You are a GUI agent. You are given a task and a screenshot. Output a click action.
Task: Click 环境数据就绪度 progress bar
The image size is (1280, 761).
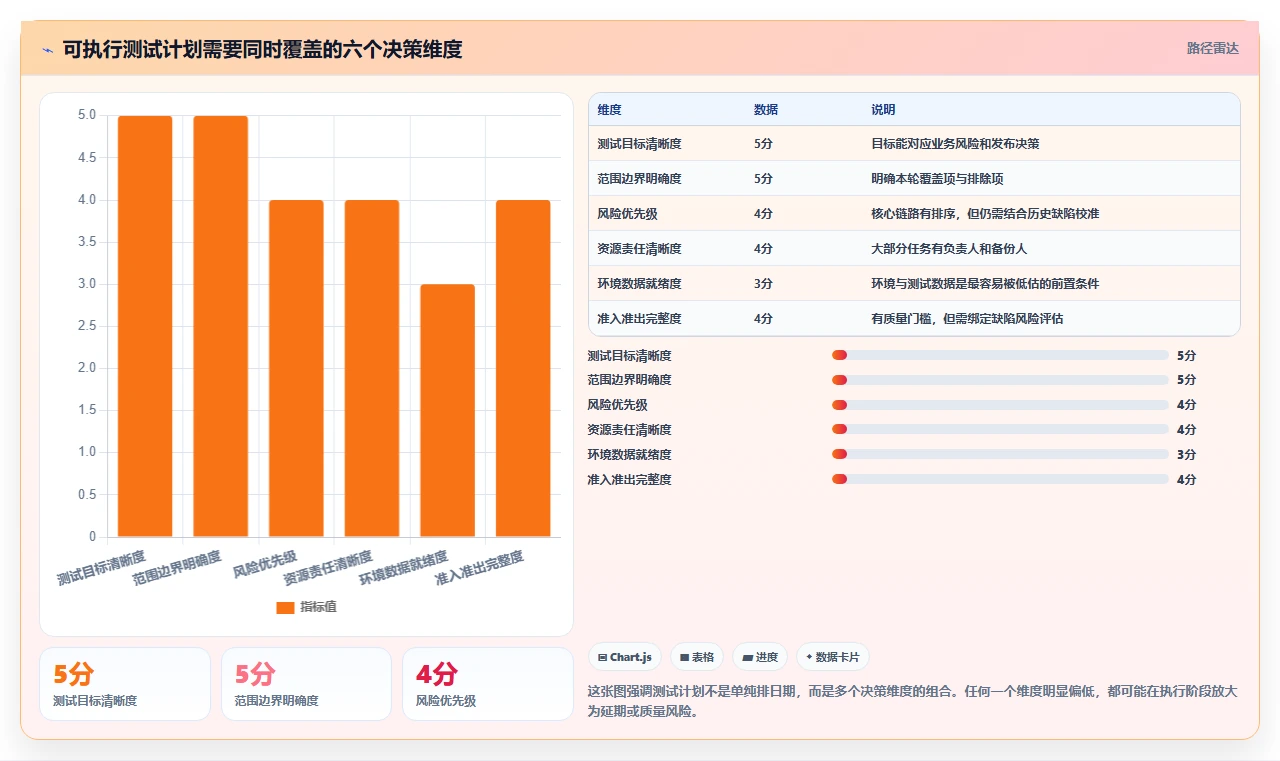(1000, 455)
